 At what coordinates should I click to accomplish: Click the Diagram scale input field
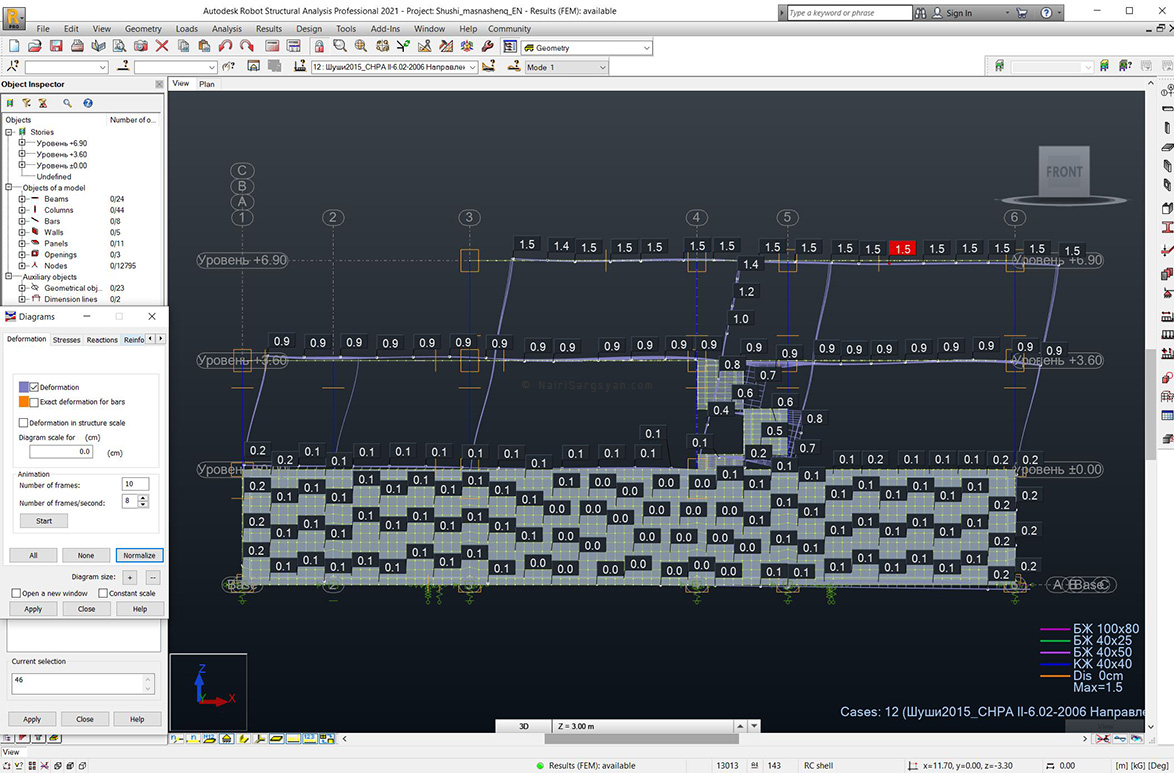[61, 452]
